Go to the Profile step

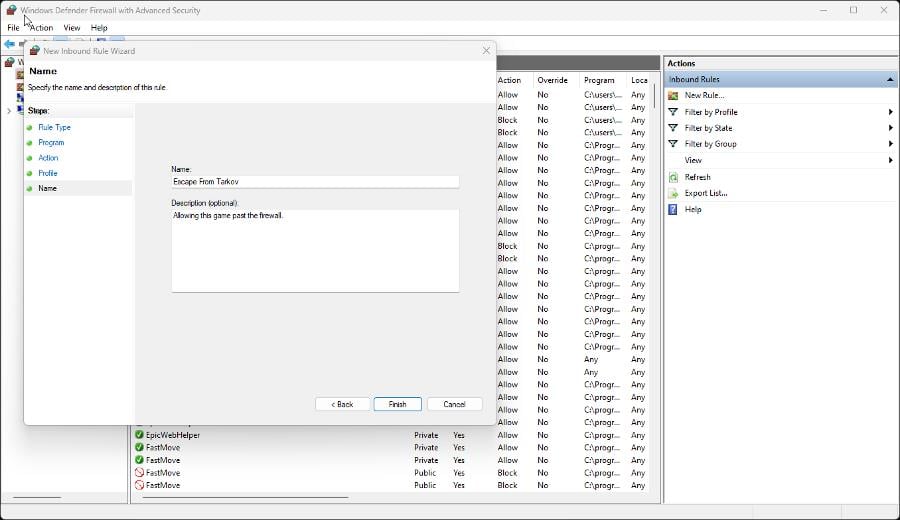pos(48,173)
